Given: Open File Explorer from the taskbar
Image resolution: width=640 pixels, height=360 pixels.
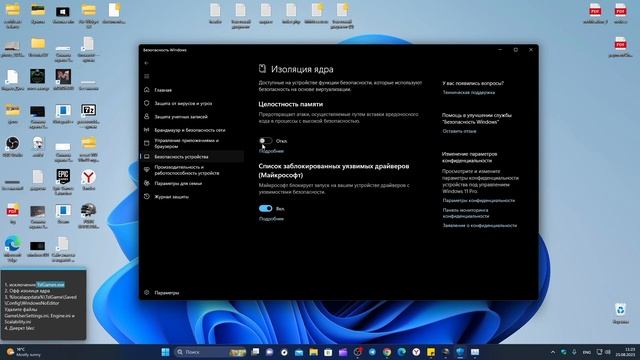Looking at the screenshot, I should point(313,352).
